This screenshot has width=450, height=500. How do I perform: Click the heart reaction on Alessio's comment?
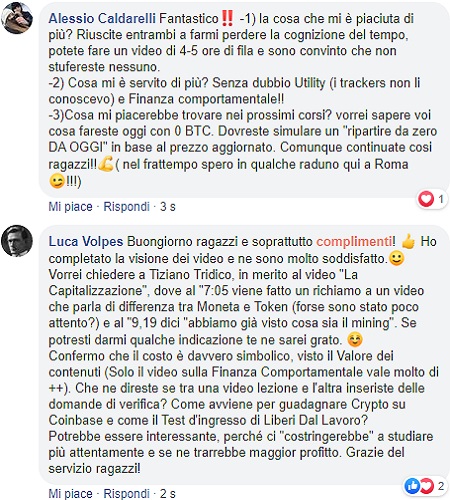426,199
